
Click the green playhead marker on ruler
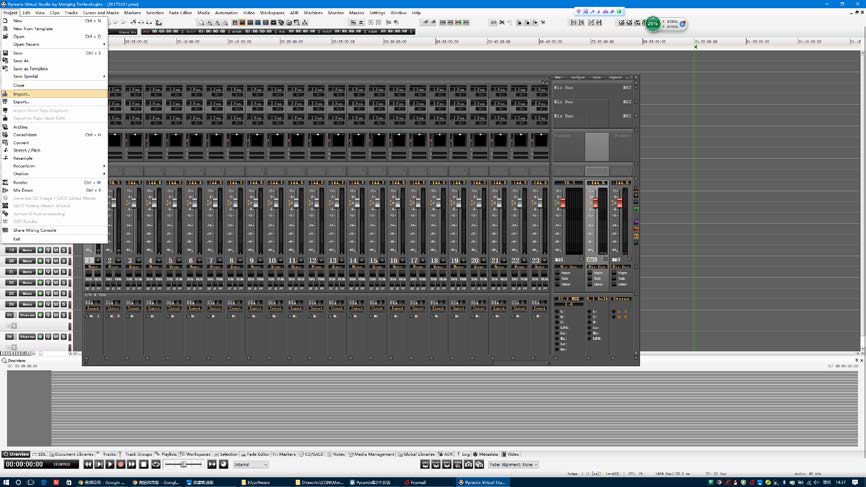(695, 46)
